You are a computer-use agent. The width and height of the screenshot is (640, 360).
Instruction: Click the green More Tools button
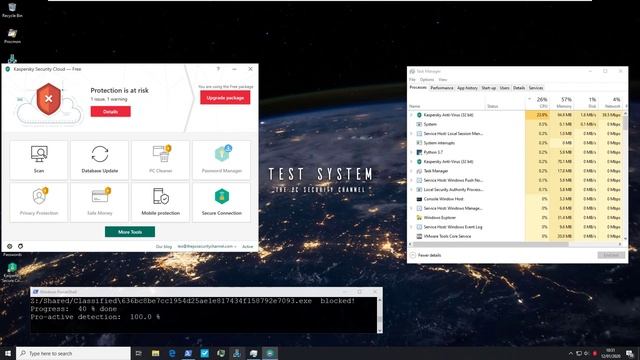[x=130, y=232]
